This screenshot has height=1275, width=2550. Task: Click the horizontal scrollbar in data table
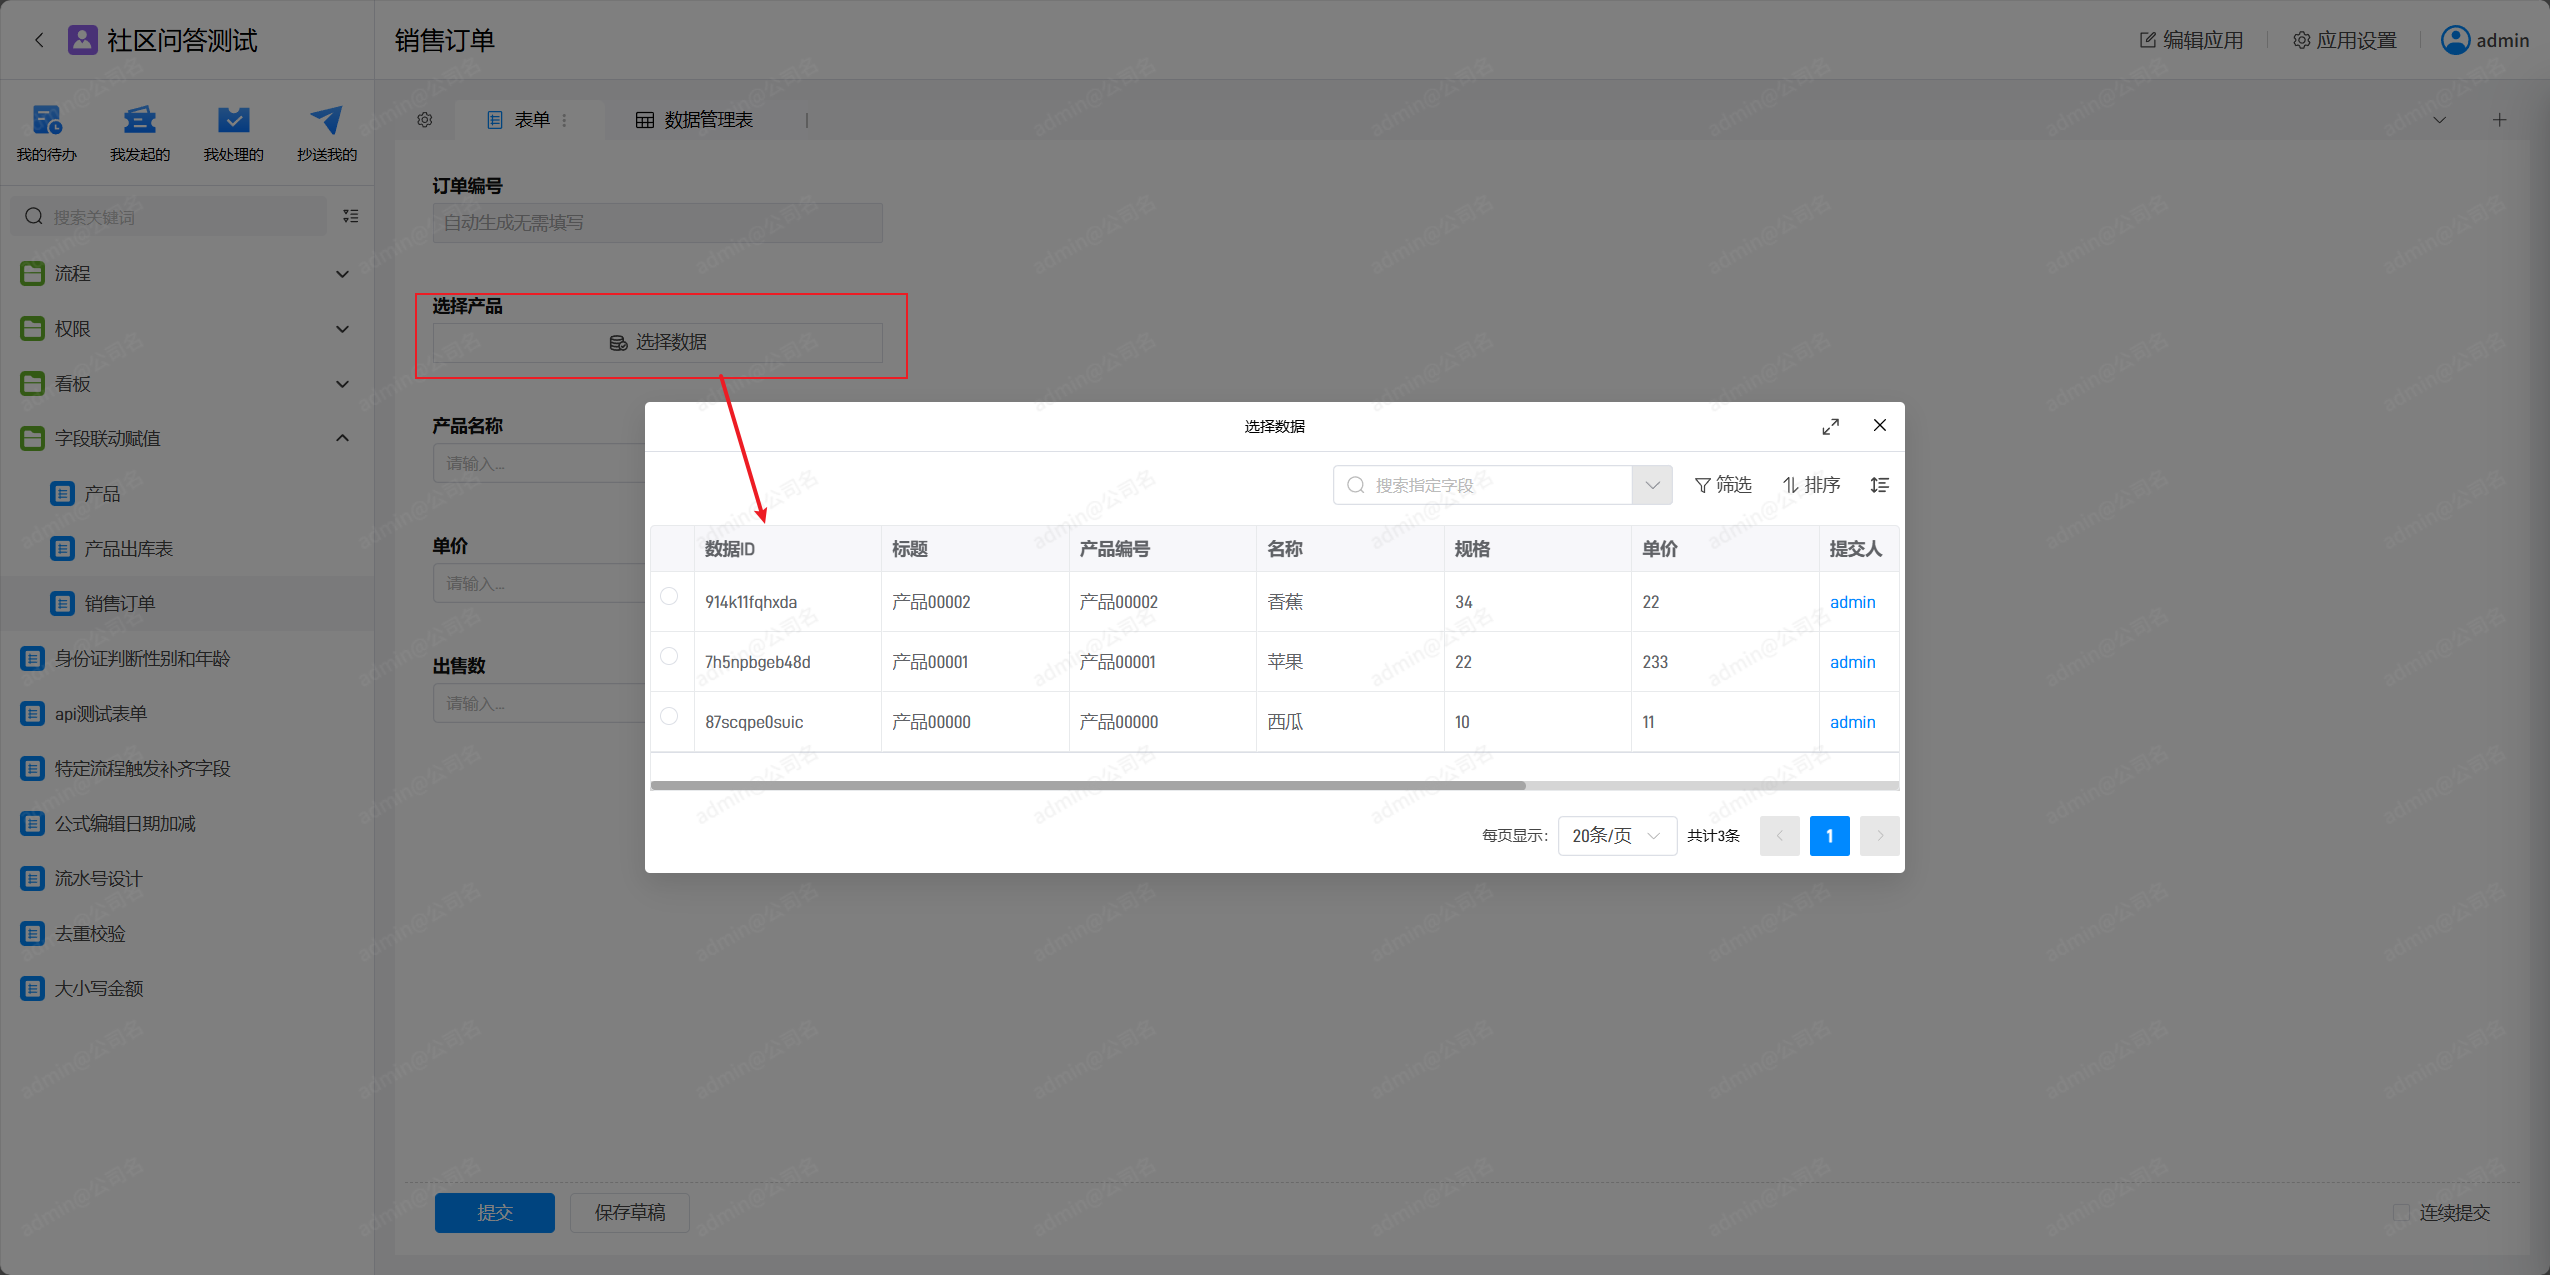click(1088, 786)
